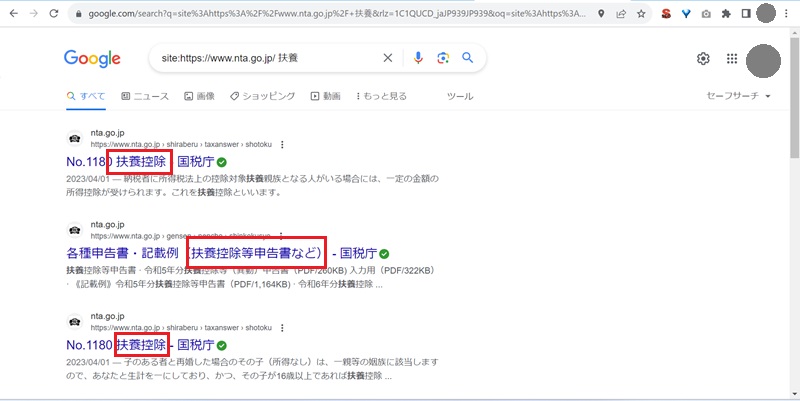Viewport: 800px width, 401px height.
Task: Open options menu of first result
Action: [282, 144]
